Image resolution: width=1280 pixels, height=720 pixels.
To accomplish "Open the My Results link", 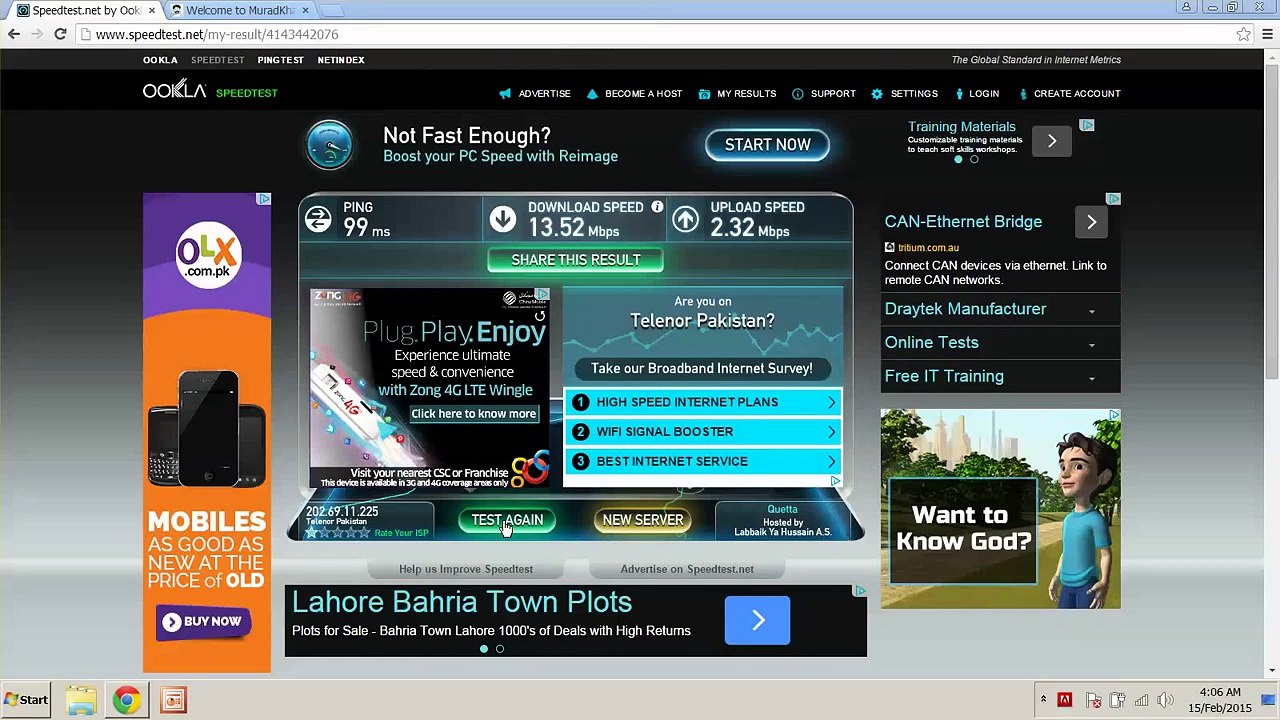I will pos(746,94).
